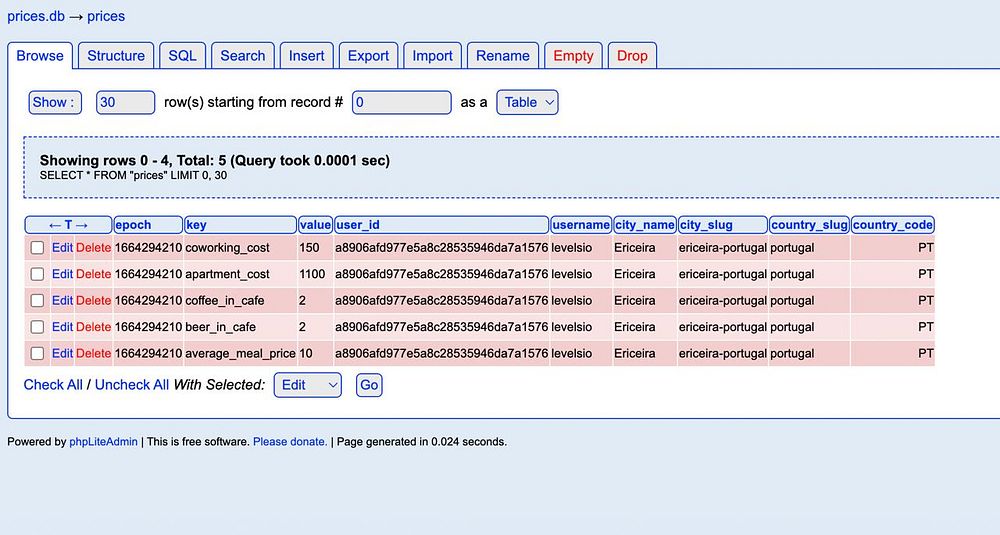
Task: Delete the coffee_in_cafe row
Action: 94,300
